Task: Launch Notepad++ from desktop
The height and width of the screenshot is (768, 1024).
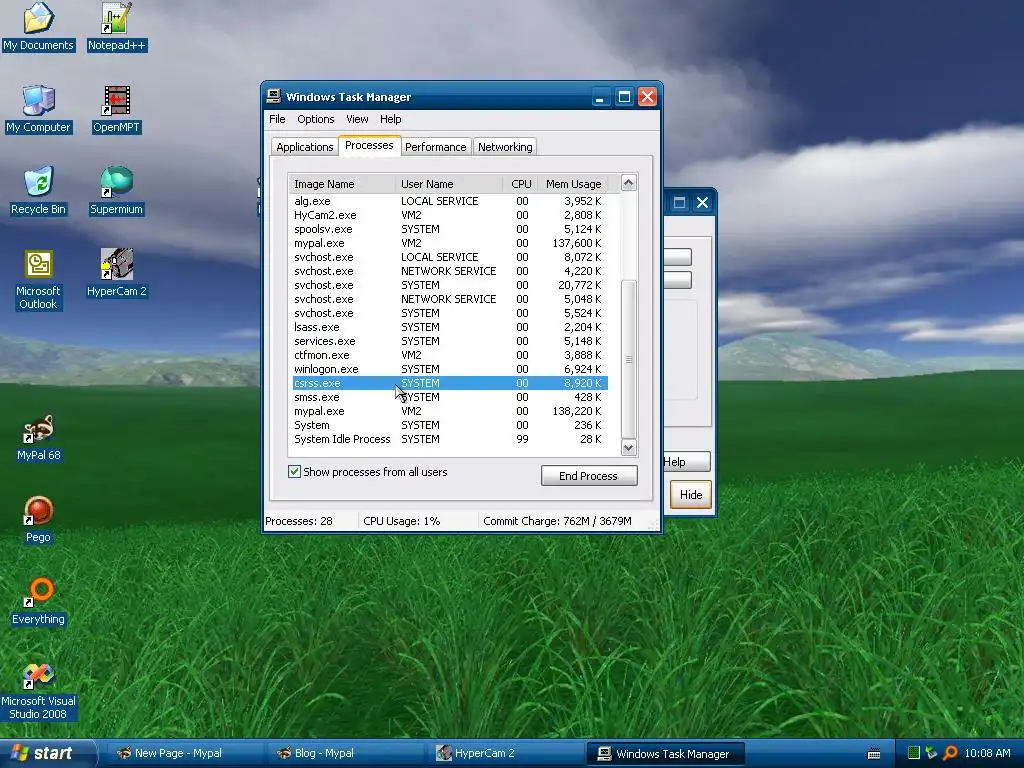Action: tap(117, 27)
